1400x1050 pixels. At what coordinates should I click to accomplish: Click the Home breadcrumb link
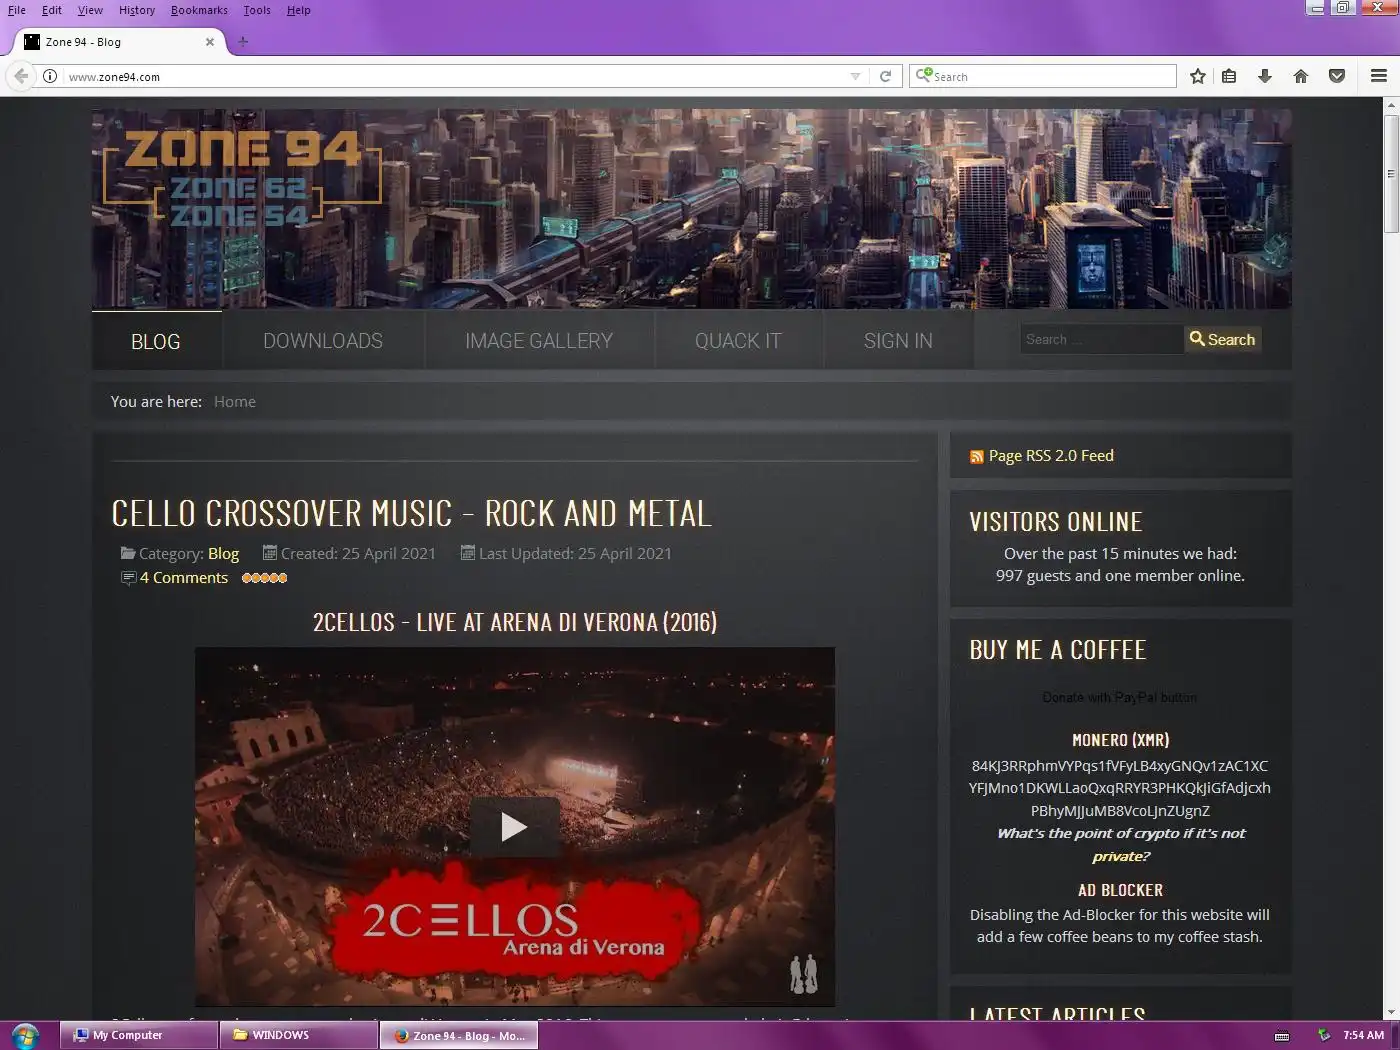click(235, 401)
